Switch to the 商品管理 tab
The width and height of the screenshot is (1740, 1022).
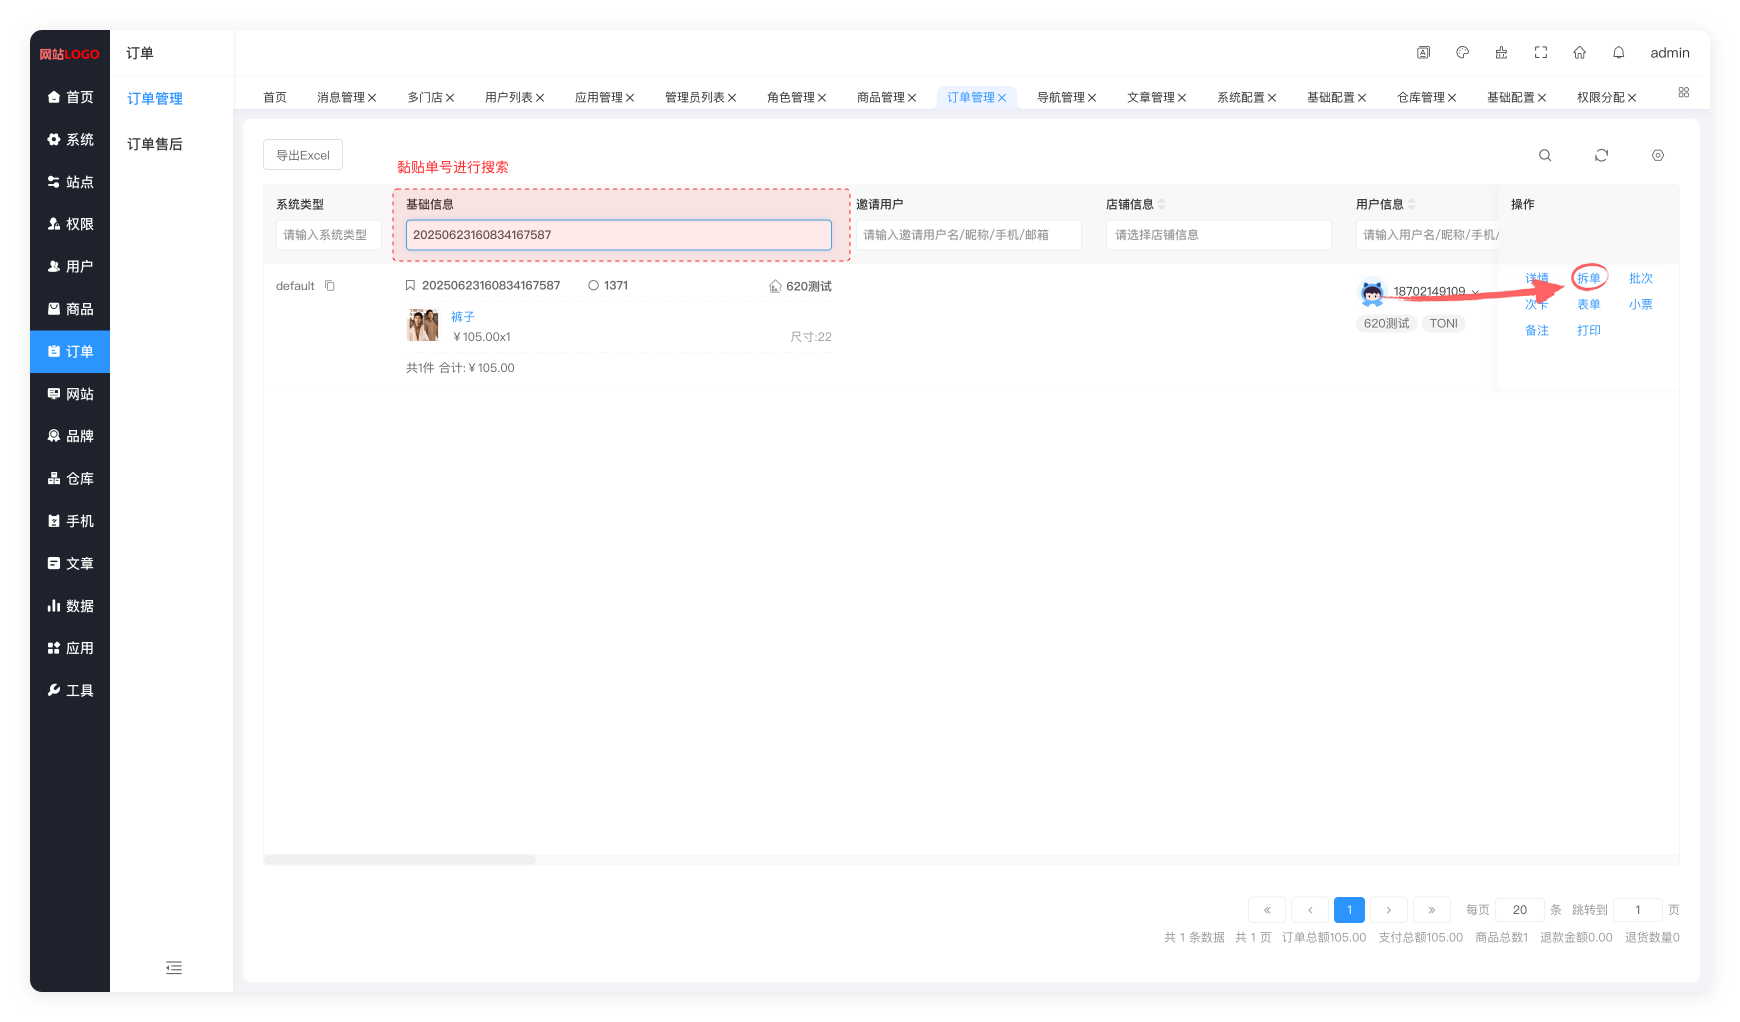coord(880,97)
